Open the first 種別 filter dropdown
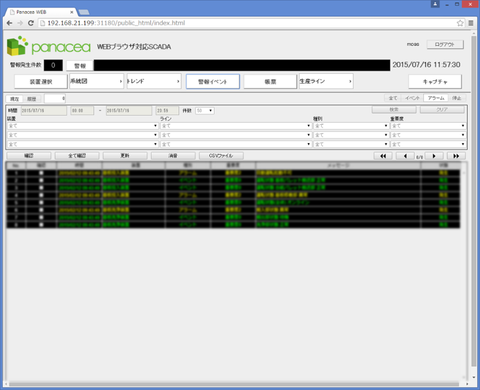480x390 pixels. click(351, 126)
